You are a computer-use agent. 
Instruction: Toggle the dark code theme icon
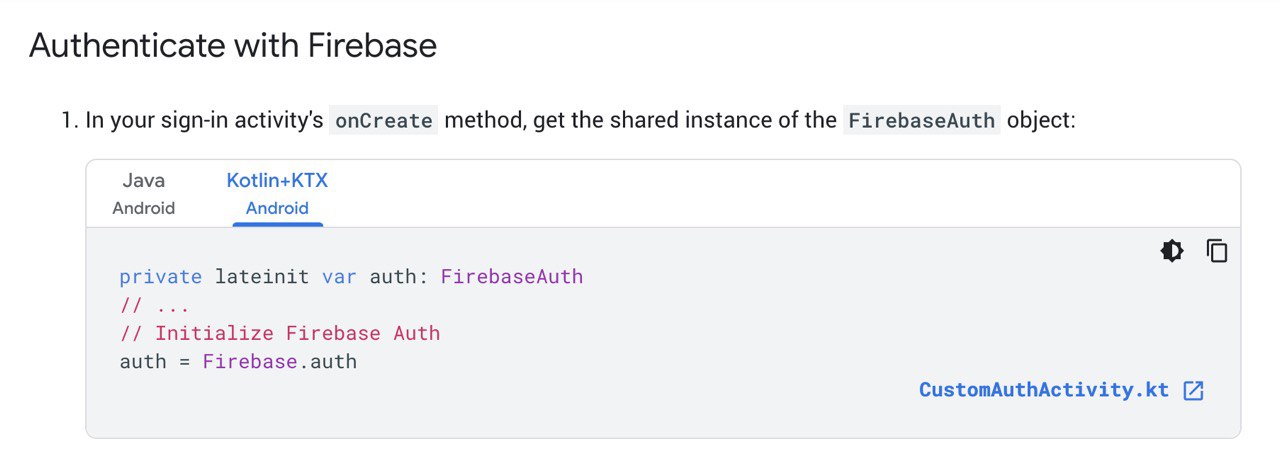[1172, 251]
